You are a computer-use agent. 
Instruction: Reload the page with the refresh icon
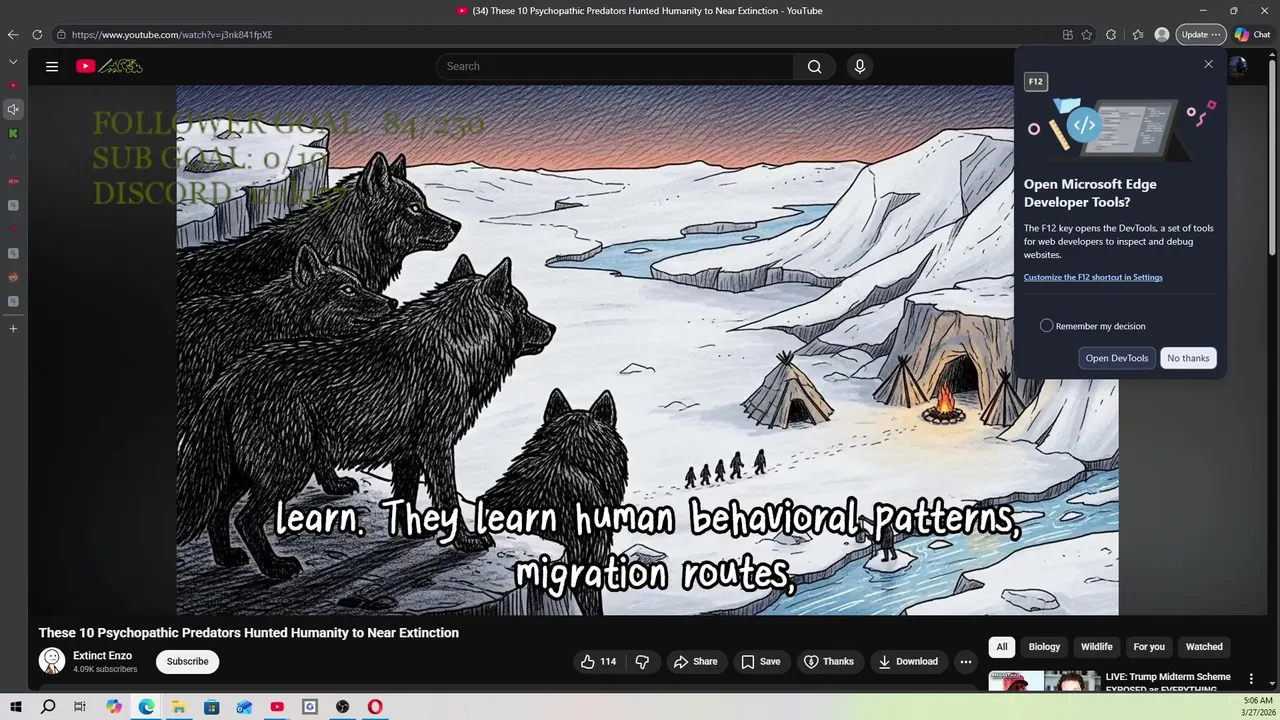pyautogui.click(x=37, y=34)
